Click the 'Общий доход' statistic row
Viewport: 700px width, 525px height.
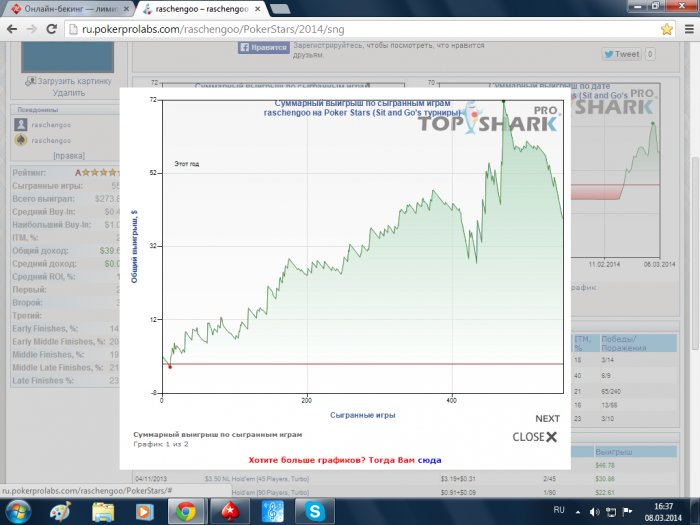[65, 250]
